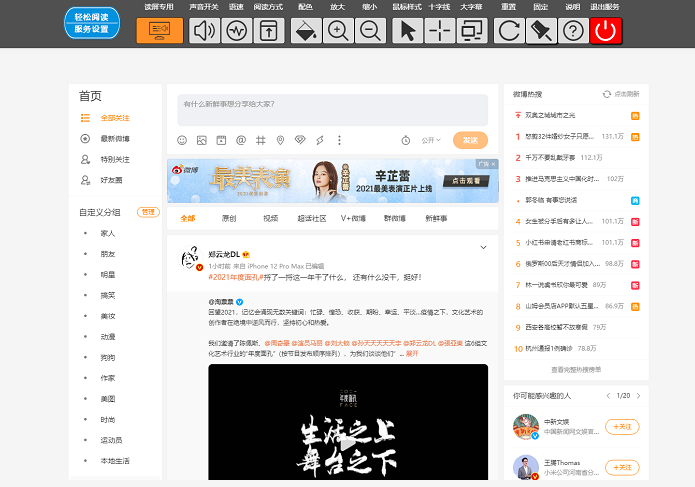Toggle the pin (固定) toolbar icon

click(x=541, y=31)
